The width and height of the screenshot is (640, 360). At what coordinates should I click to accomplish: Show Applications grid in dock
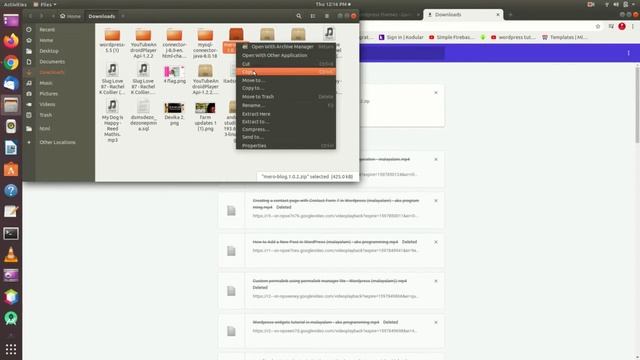pos(11,349)
